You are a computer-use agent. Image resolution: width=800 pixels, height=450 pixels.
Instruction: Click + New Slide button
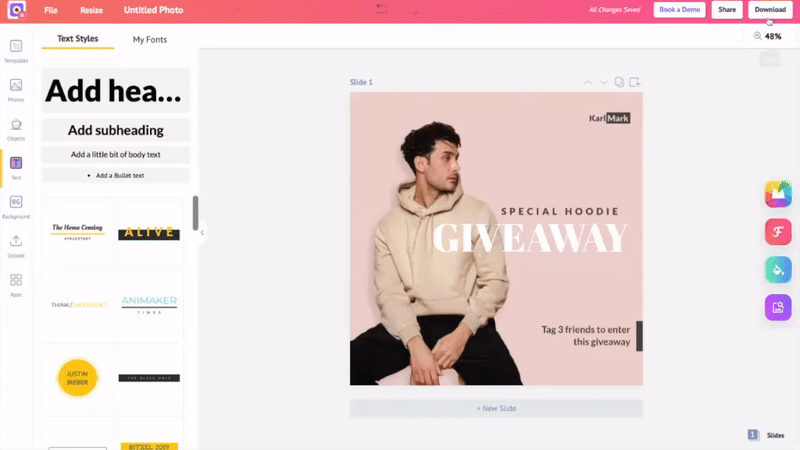[x=496, y=408]
